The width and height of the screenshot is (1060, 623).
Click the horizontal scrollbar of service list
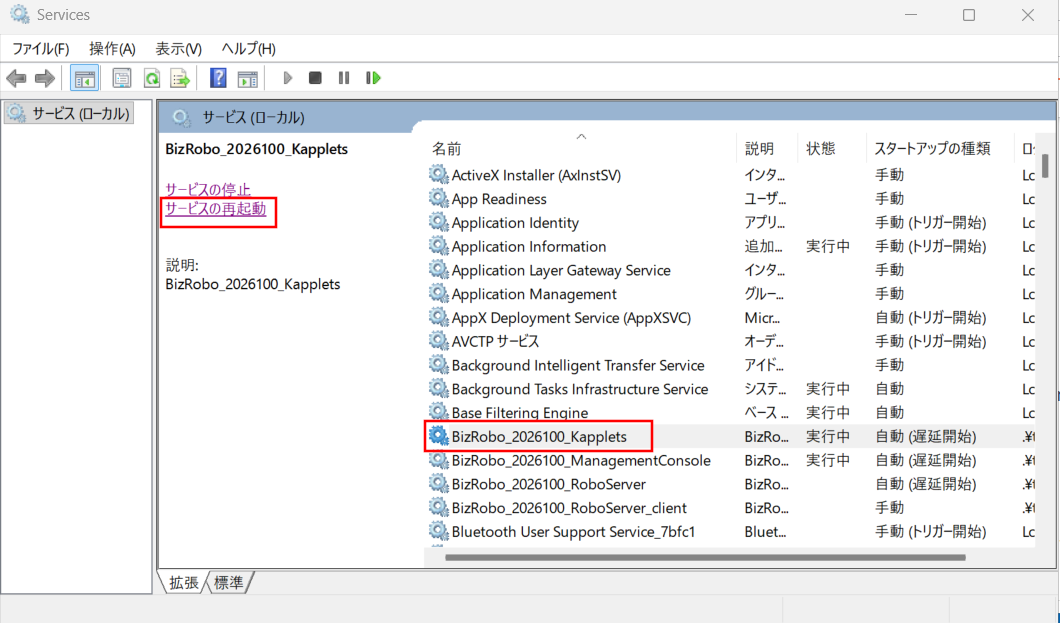[705, 557]
